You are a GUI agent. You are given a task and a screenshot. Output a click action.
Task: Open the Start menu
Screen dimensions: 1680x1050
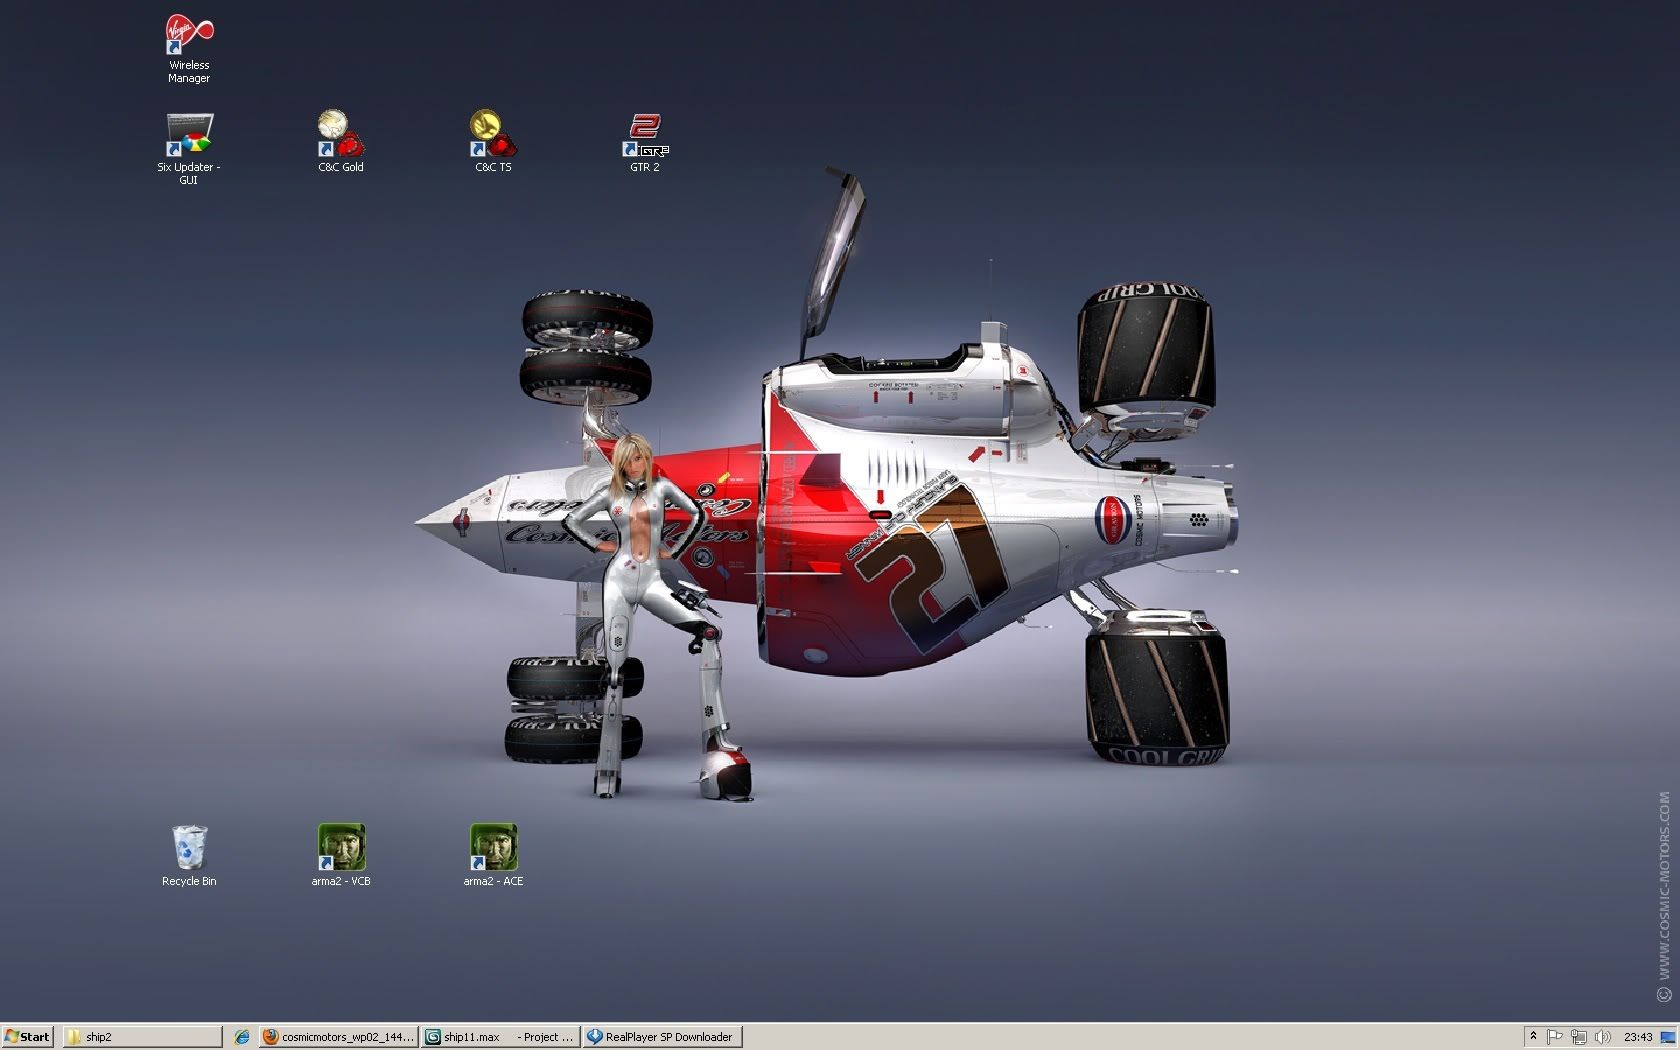28,1037
